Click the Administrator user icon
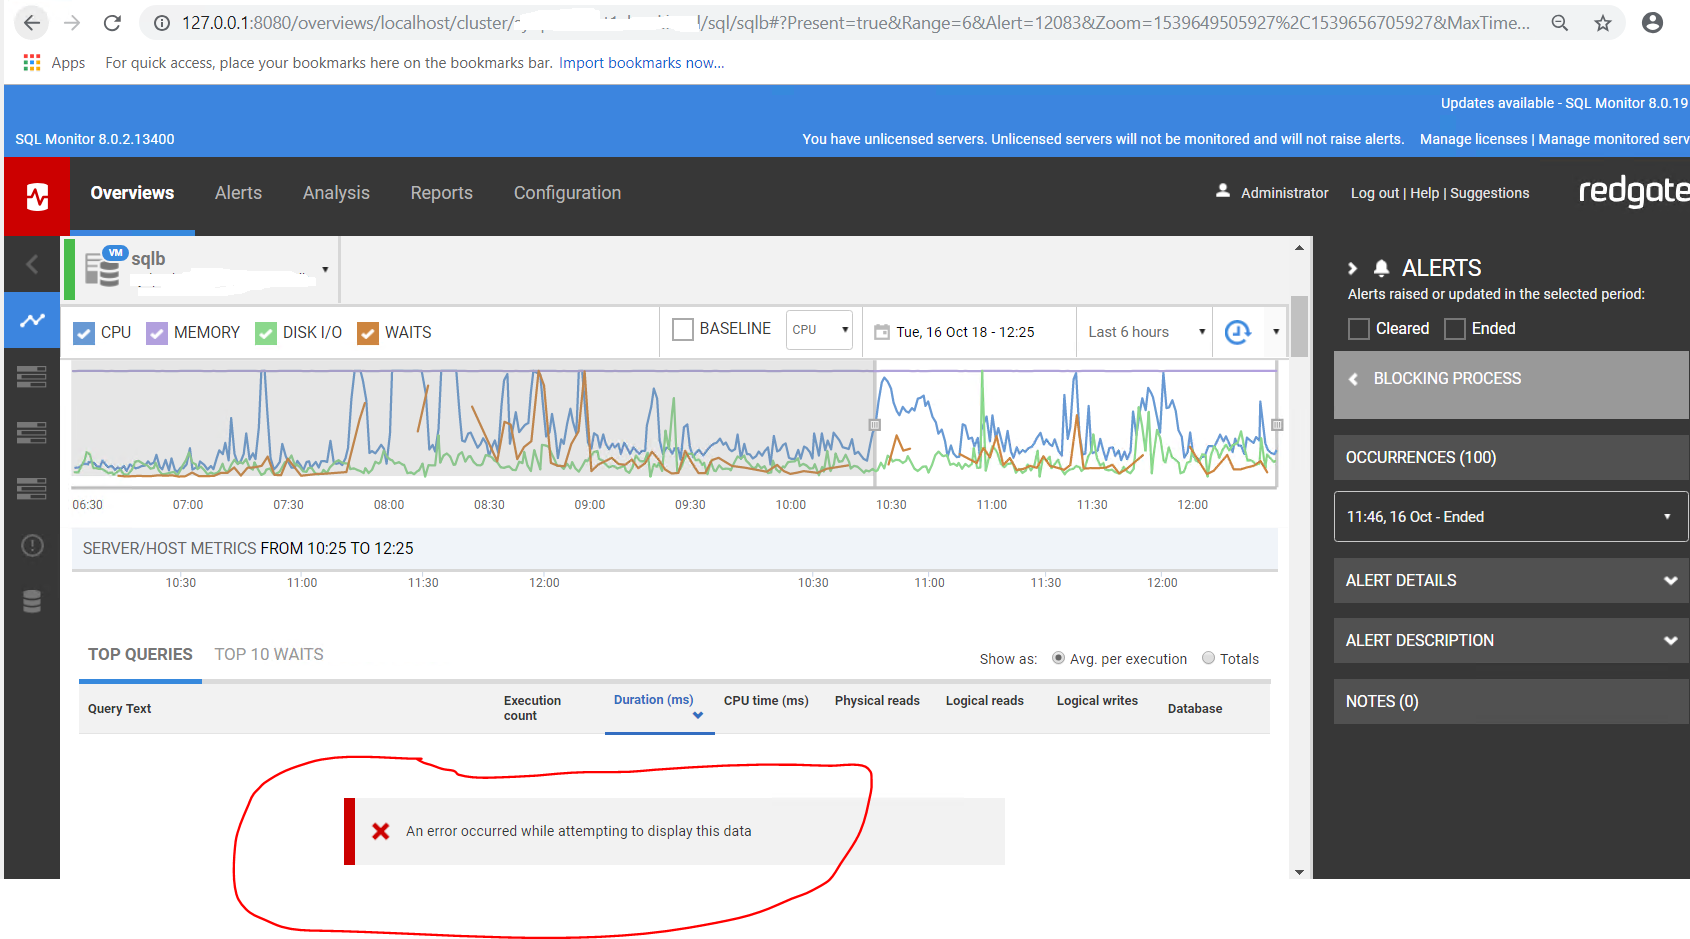 point(1223,190)
